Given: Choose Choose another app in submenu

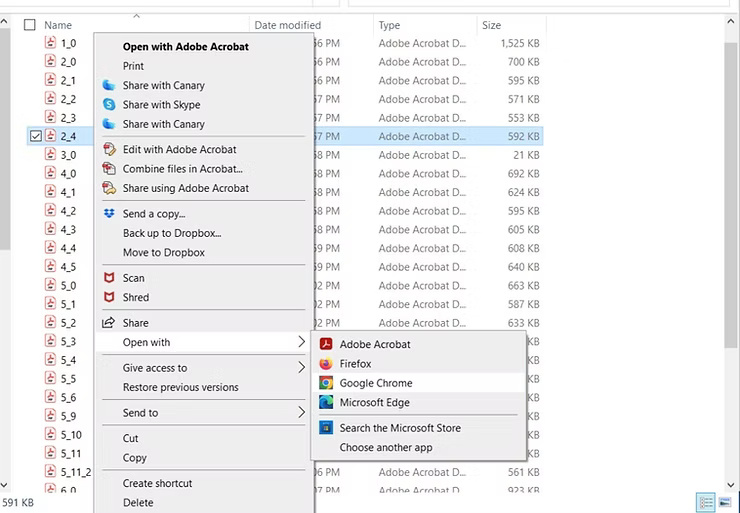Looking at the screenshot, I should click(x=386, y=447).
